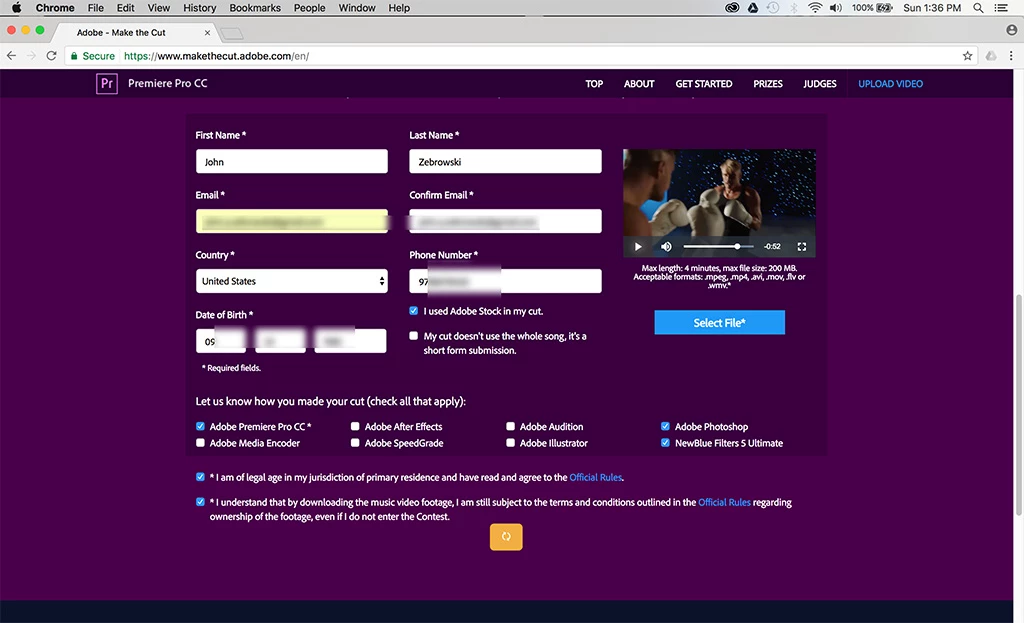1024x623 pixels.
Task: Open Spotlight search in the menu bar
Action: tap(978, 8)
